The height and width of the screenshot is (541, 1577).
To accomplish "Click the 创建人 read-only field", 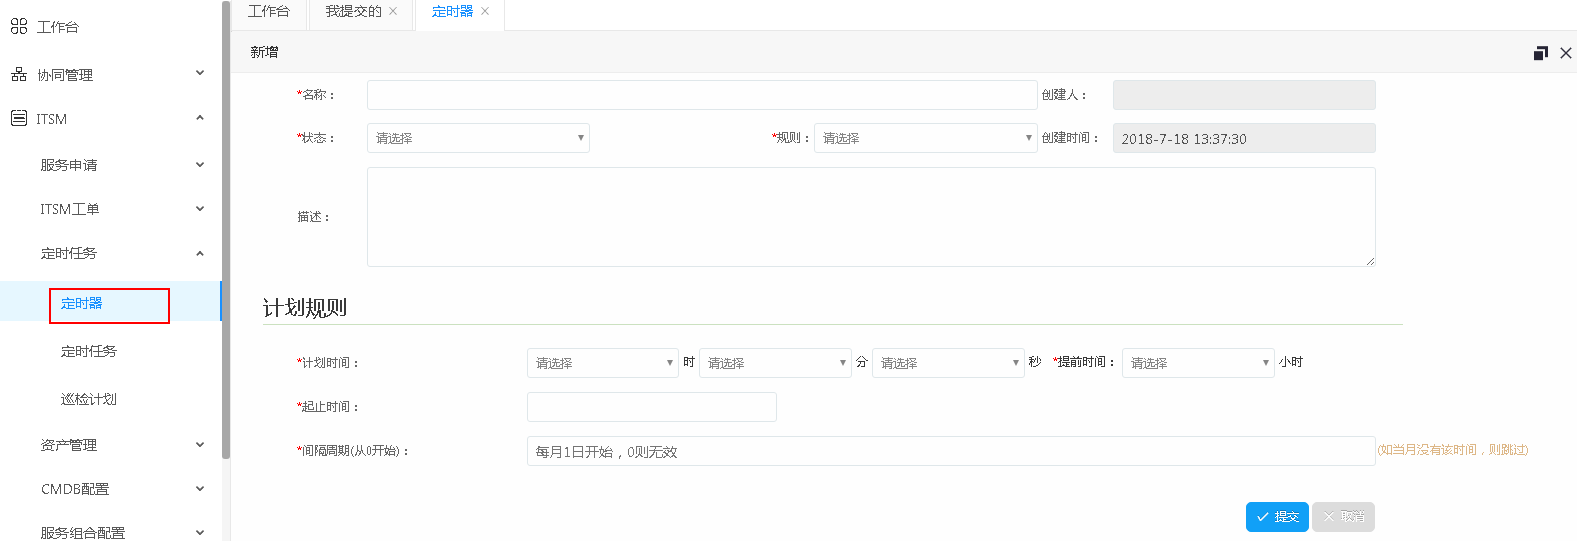I will (x=1244, y=95).
